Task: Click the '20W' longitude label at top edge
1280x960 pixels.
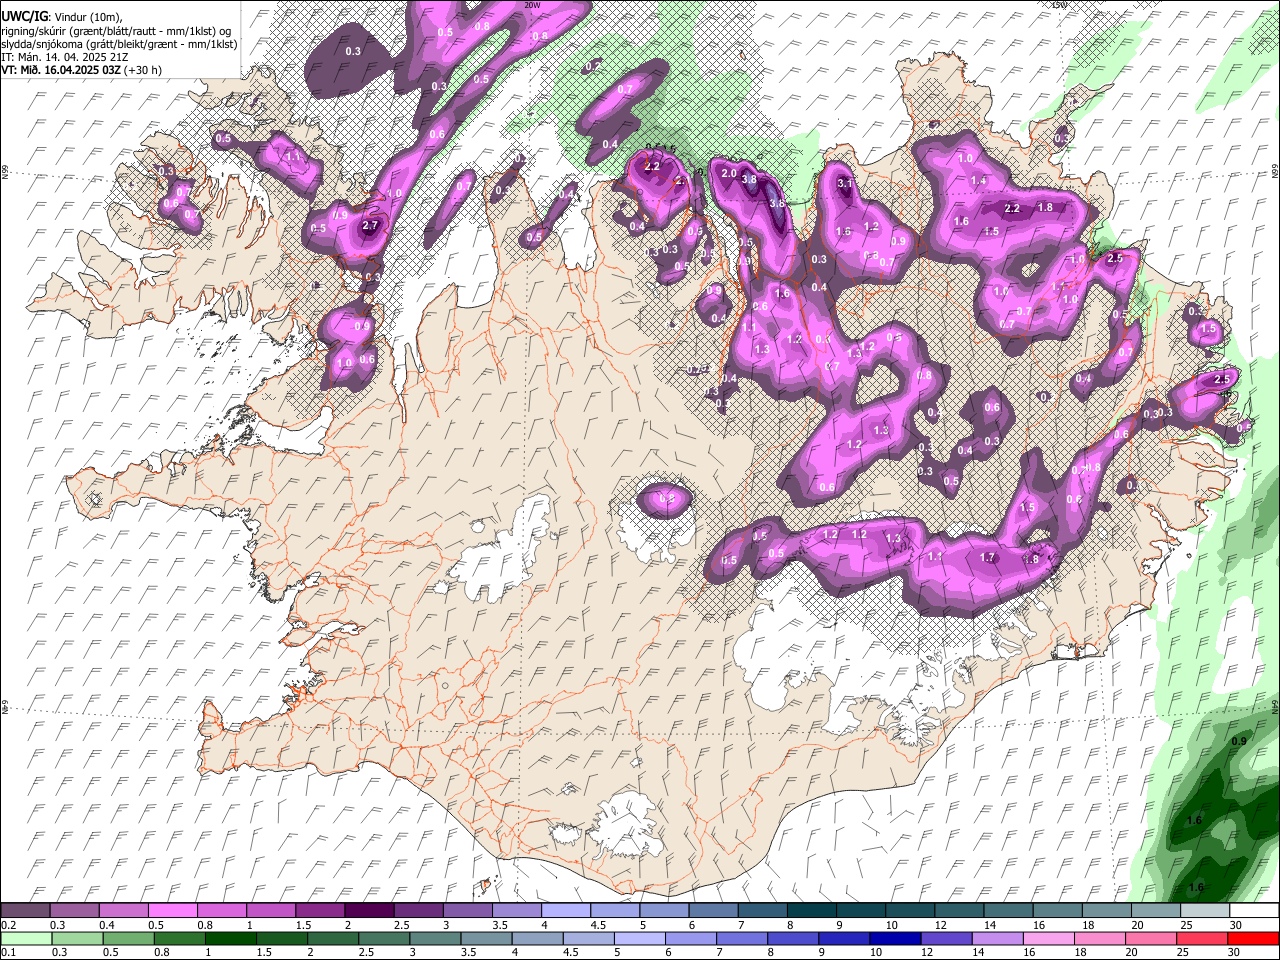Action: (x=532, y=5)
